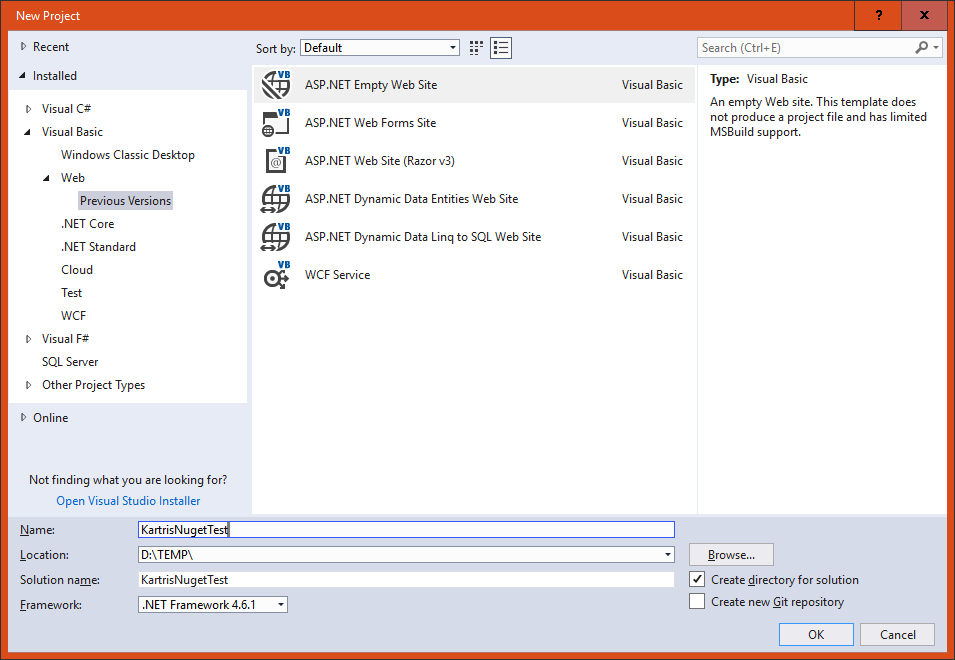This screenshot has width=955, height=660.
Task: Toggle Create directory for solution checkbox
Action: point(697,579)
